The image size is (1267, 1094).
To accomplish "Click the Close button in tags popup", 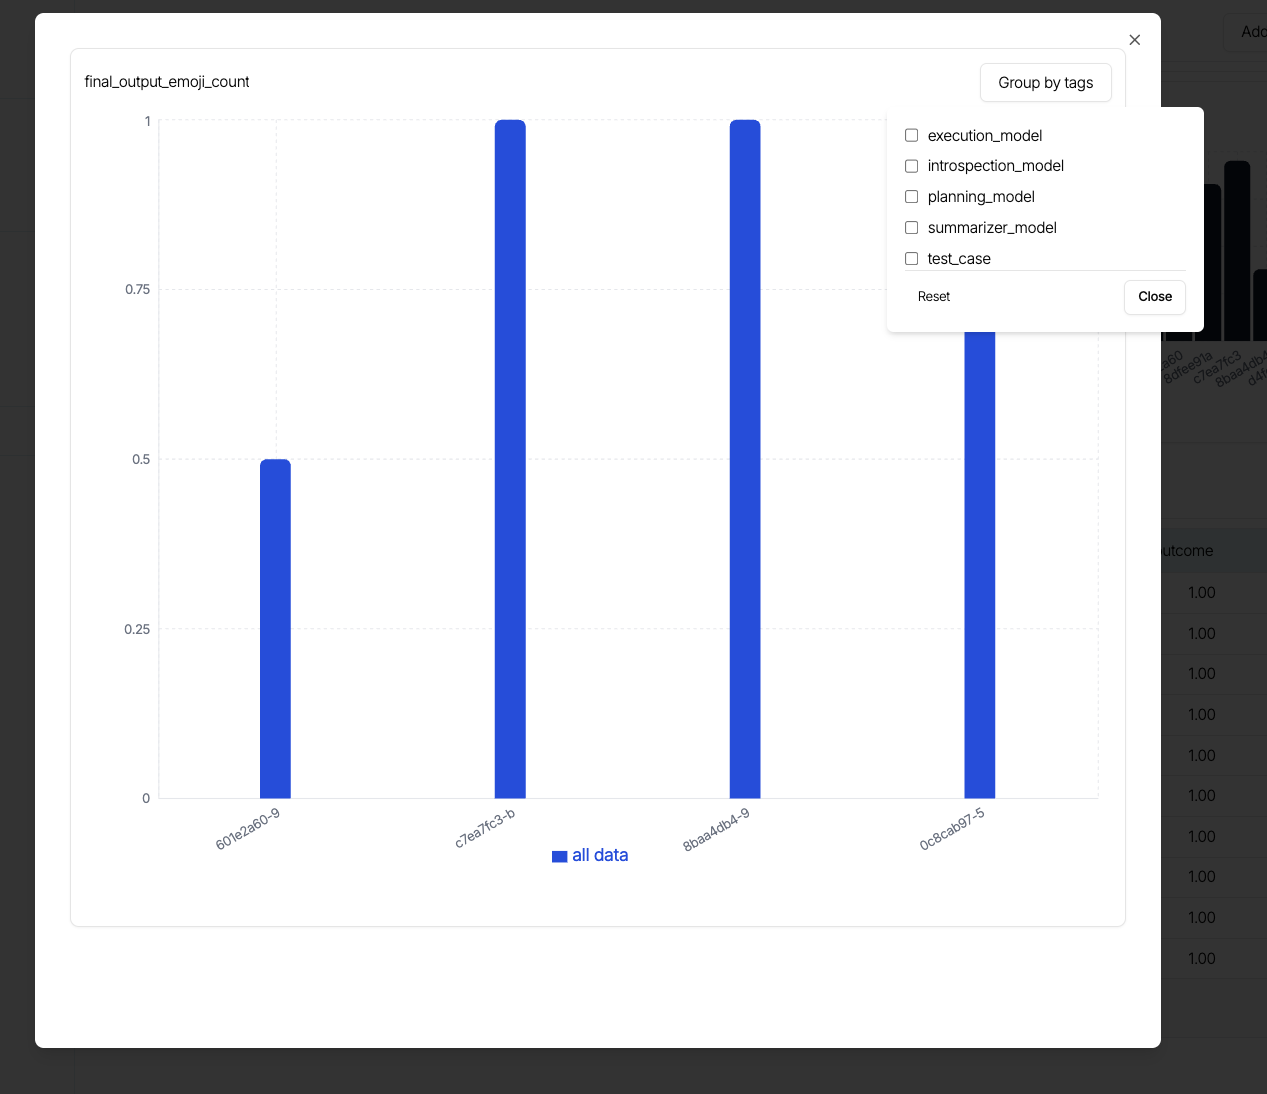I will tap(1155, 297).
